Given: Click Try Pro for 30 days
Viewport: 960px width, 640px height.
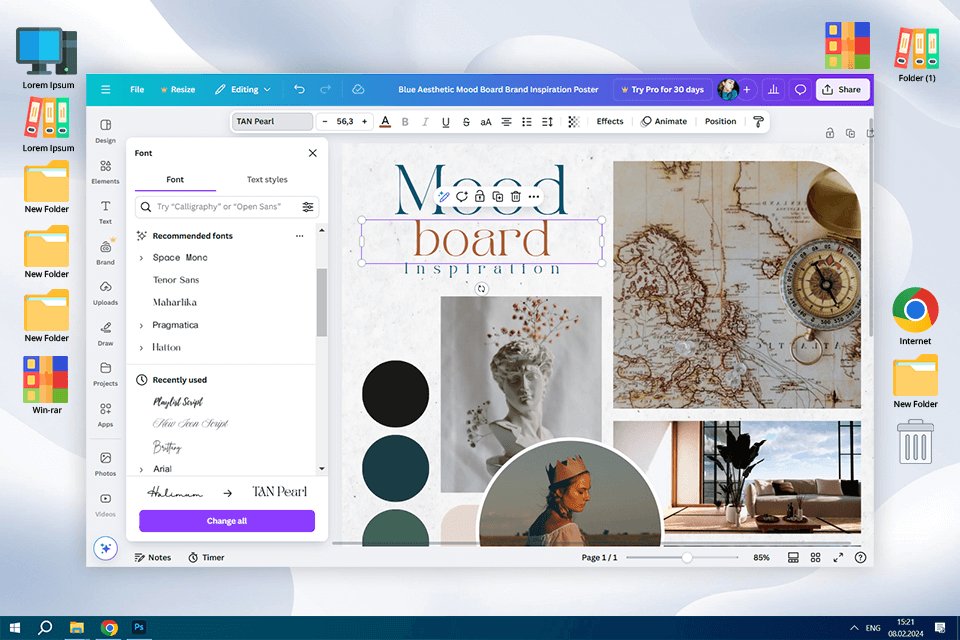Looking at the screenshot, I should tap(662, 89).
